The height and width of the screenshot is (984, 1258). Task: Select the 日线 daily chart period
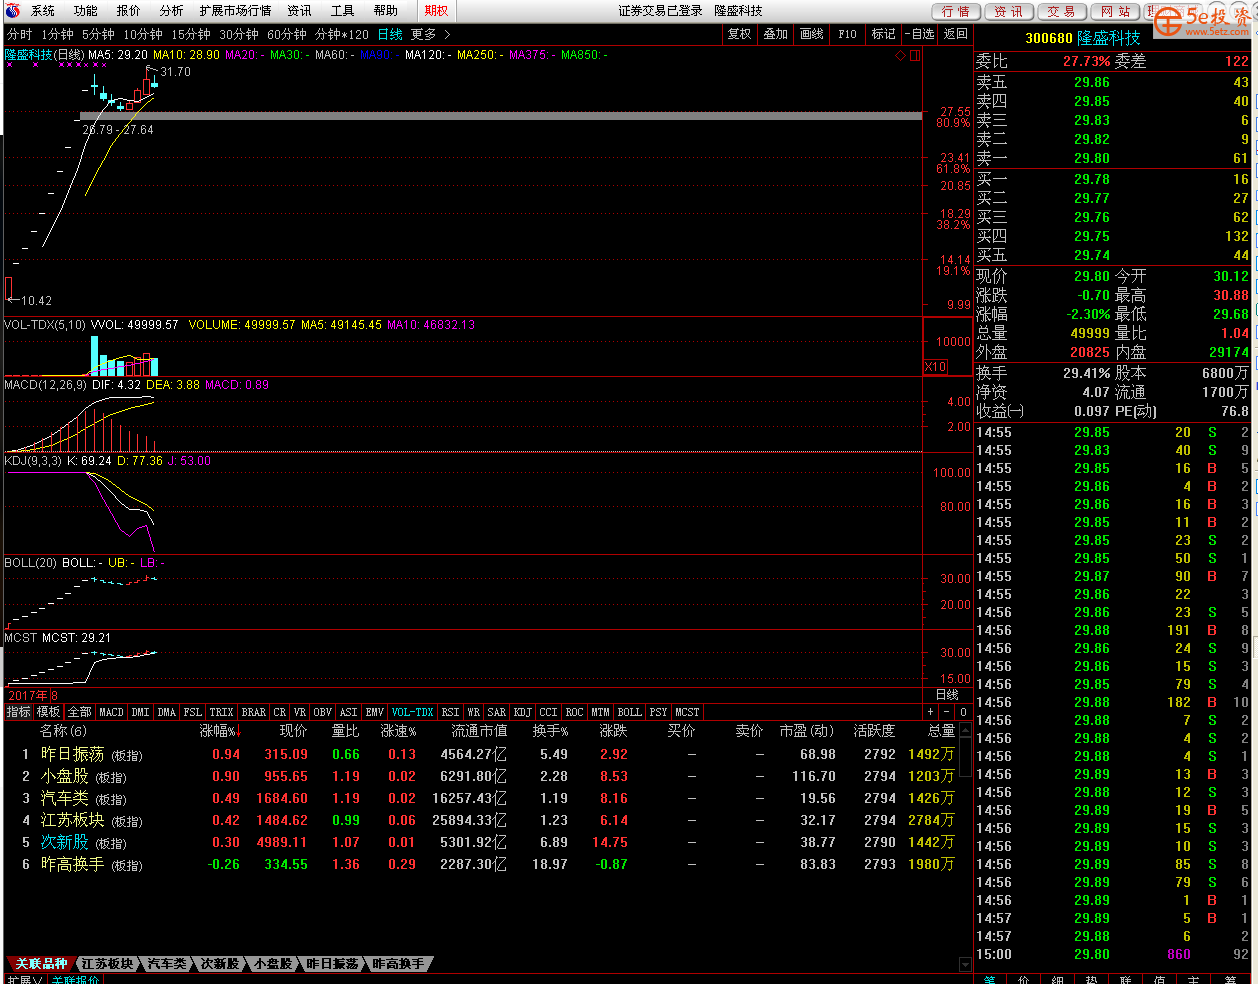pos(390,34)
